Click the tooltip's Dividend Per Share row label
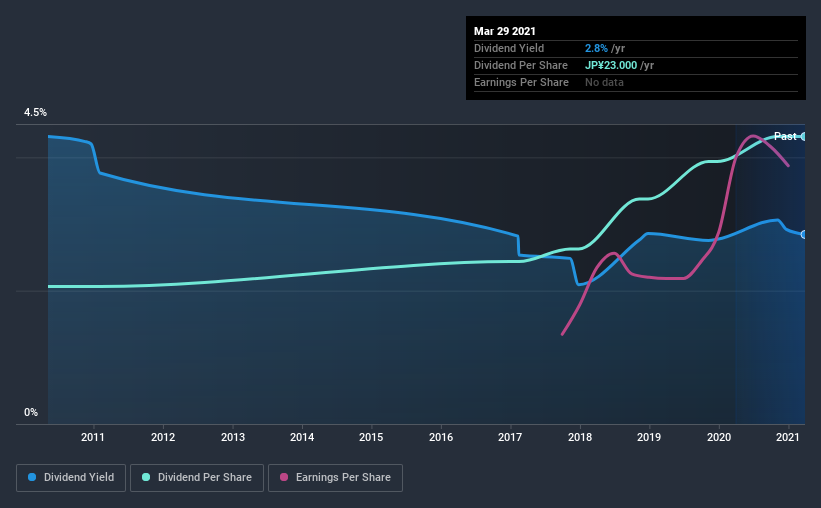Screen dimensions: 821x508 [x=520, y=65]
